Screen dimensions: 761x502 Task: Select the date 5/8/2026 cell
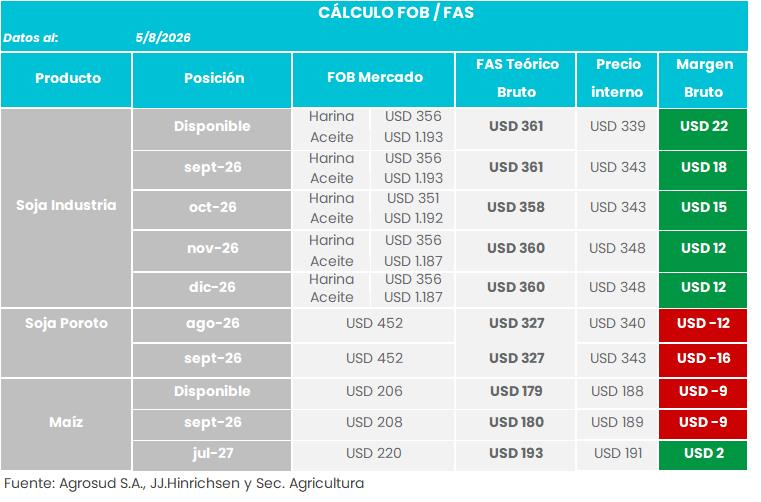coord(163,38)
